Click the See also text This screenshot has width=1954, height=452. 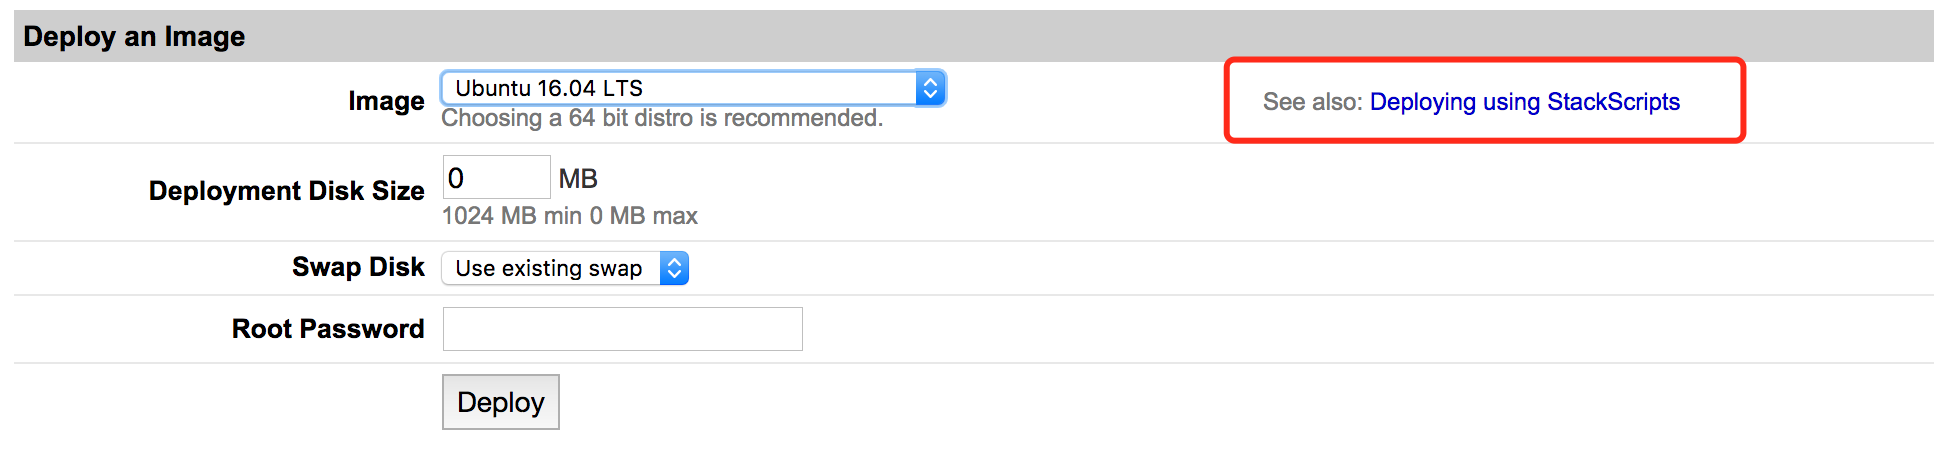tap(1313, 102)
